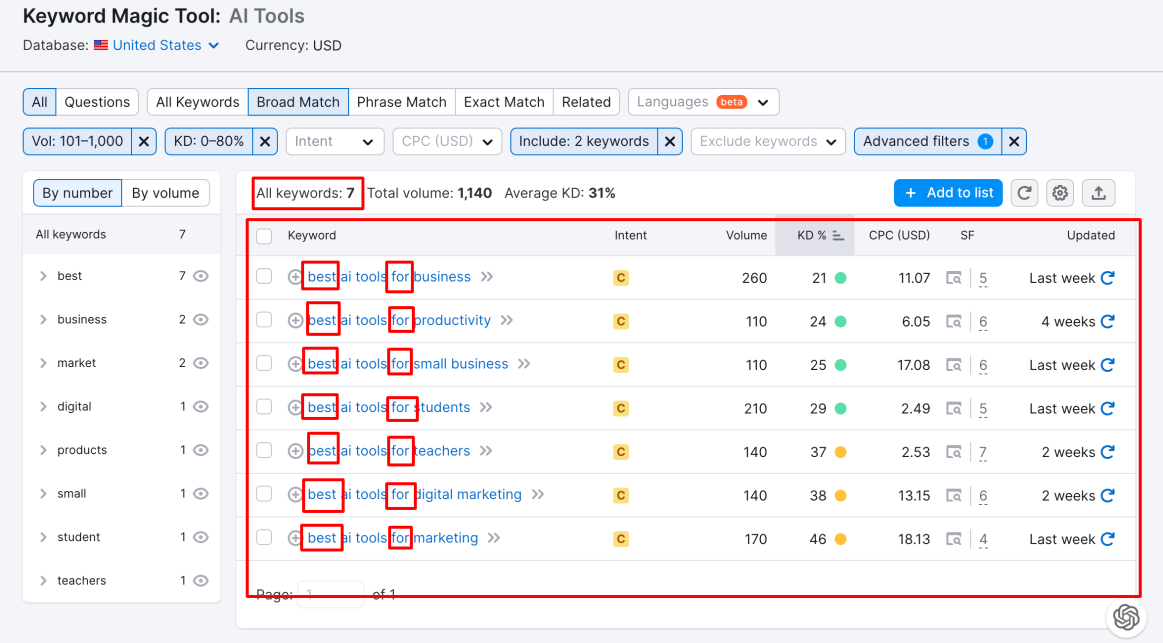1163x643 pixels.
Task: Refresh metrics for best ai tools for marketing
Action: (x=1107, y=539)
